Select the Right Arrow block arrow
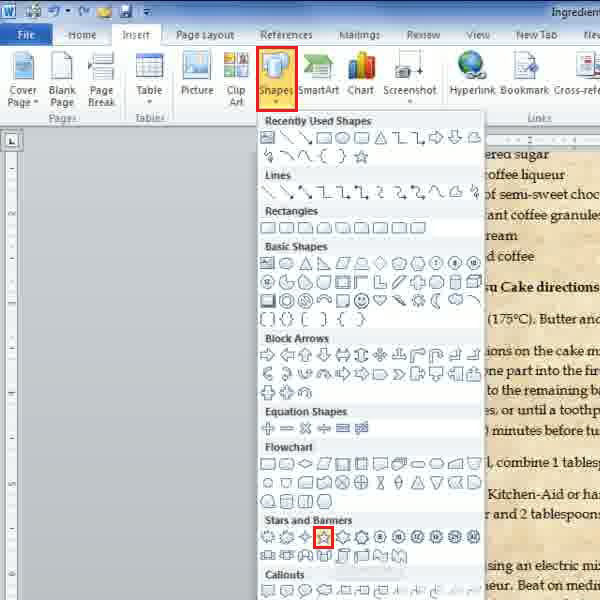The image size is (600, 600). (267, 355)
